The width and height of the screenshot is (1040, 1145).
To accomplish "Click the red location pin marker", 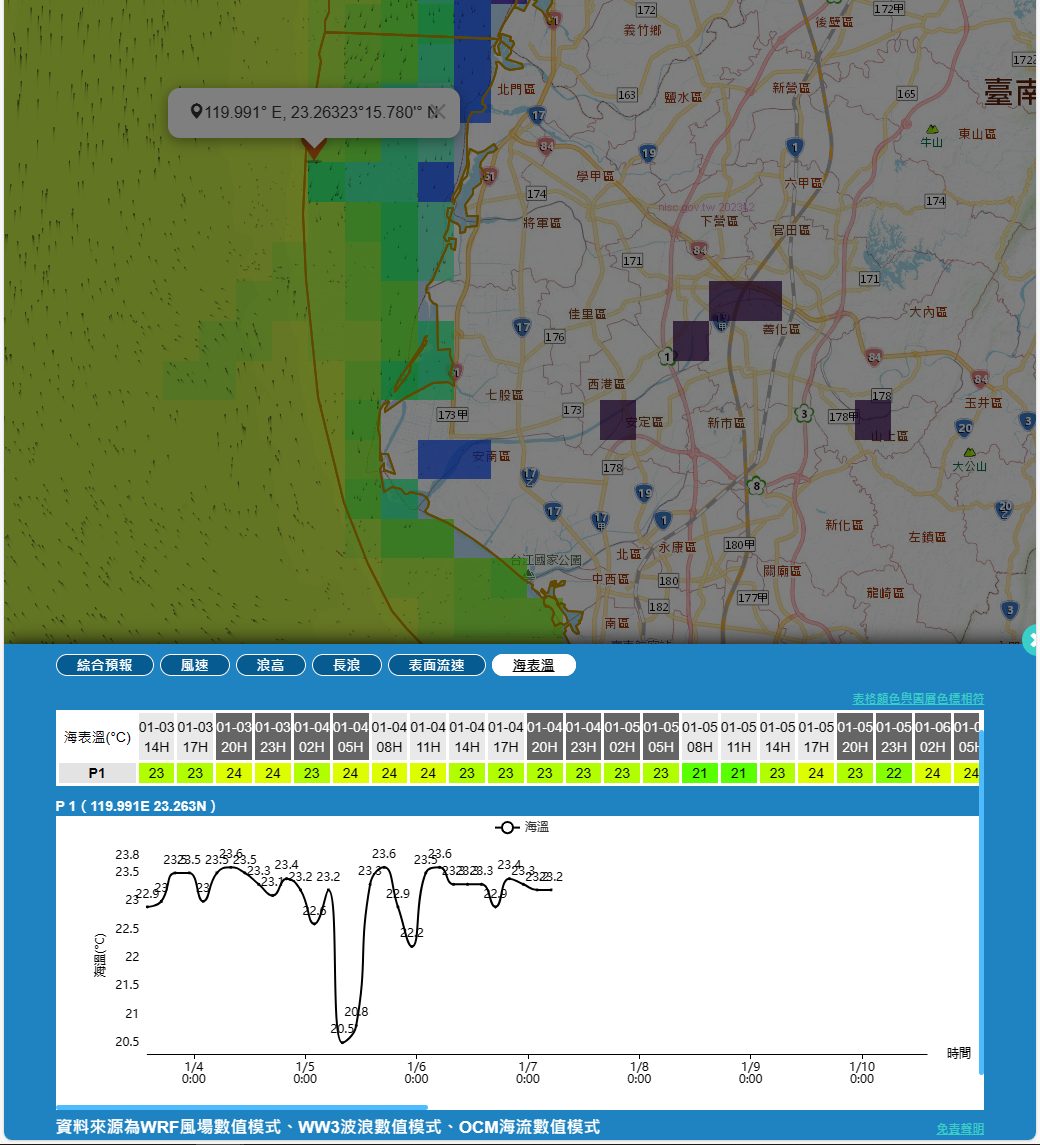I will pos(314,148).
